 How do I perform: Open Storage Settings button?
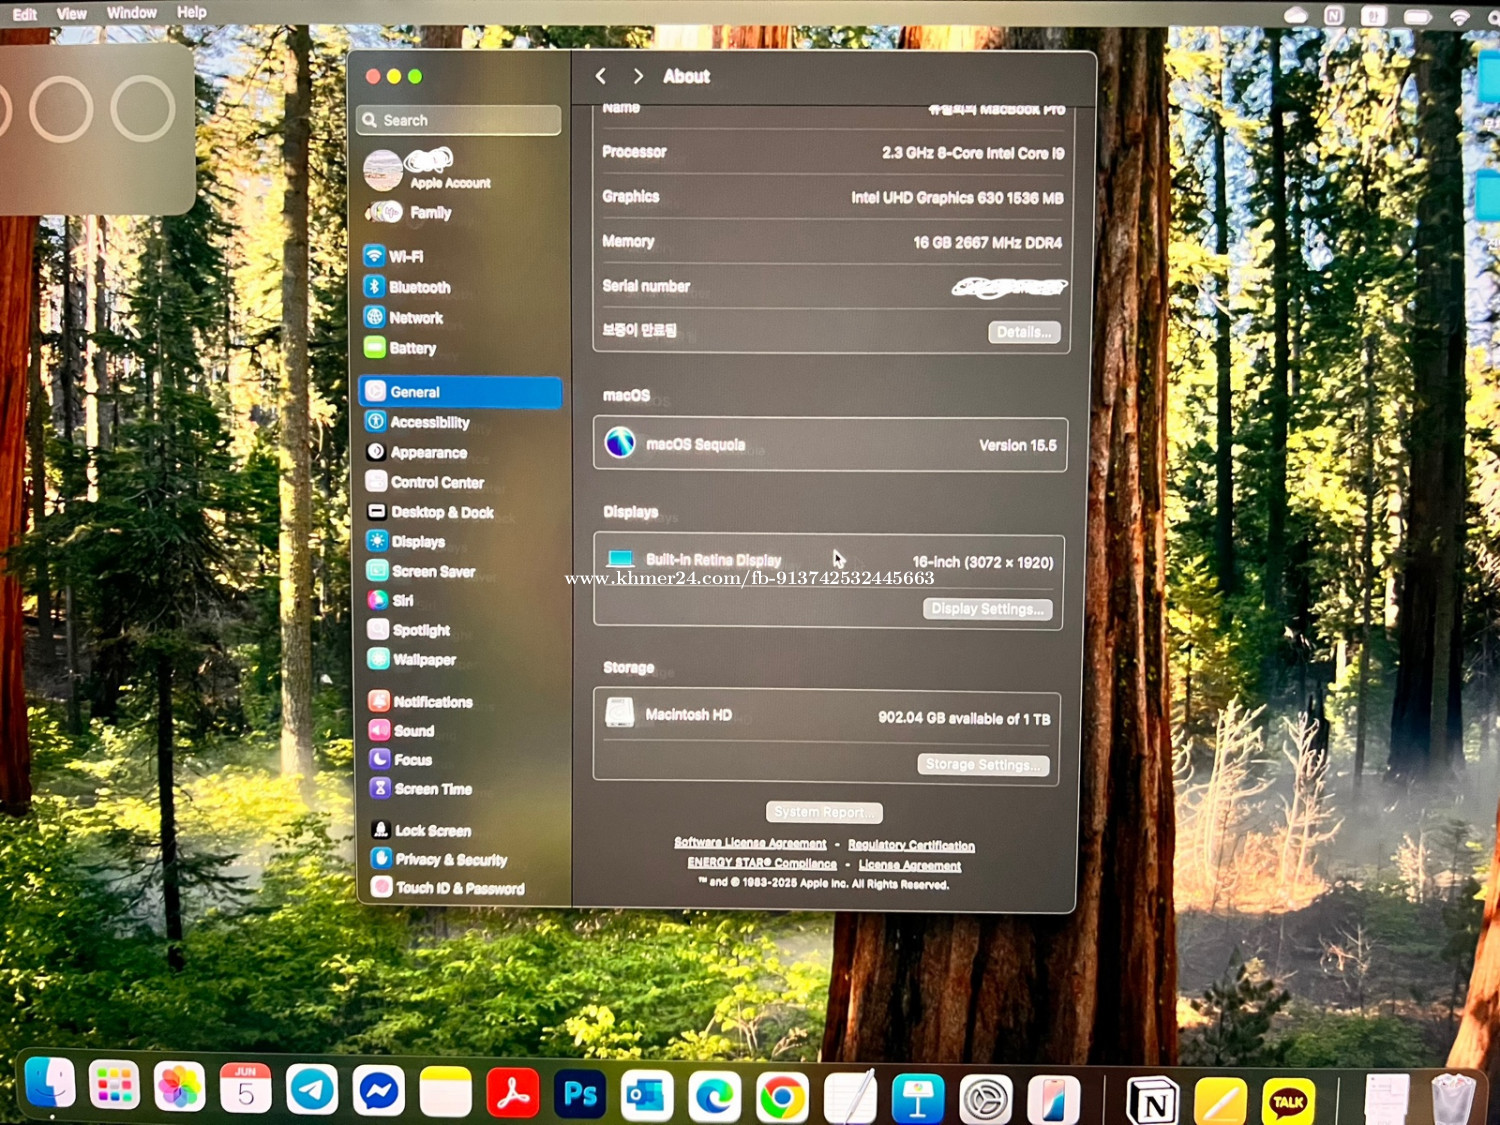[983, 765]
